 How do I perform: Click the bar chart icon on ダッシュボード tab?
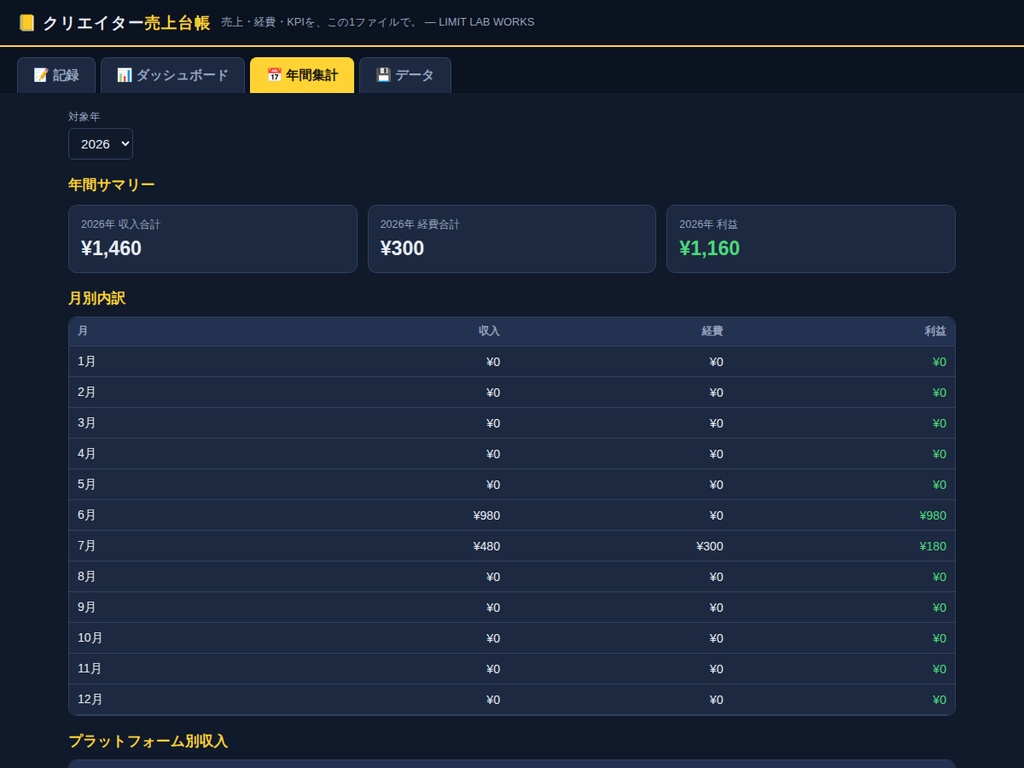124,75
